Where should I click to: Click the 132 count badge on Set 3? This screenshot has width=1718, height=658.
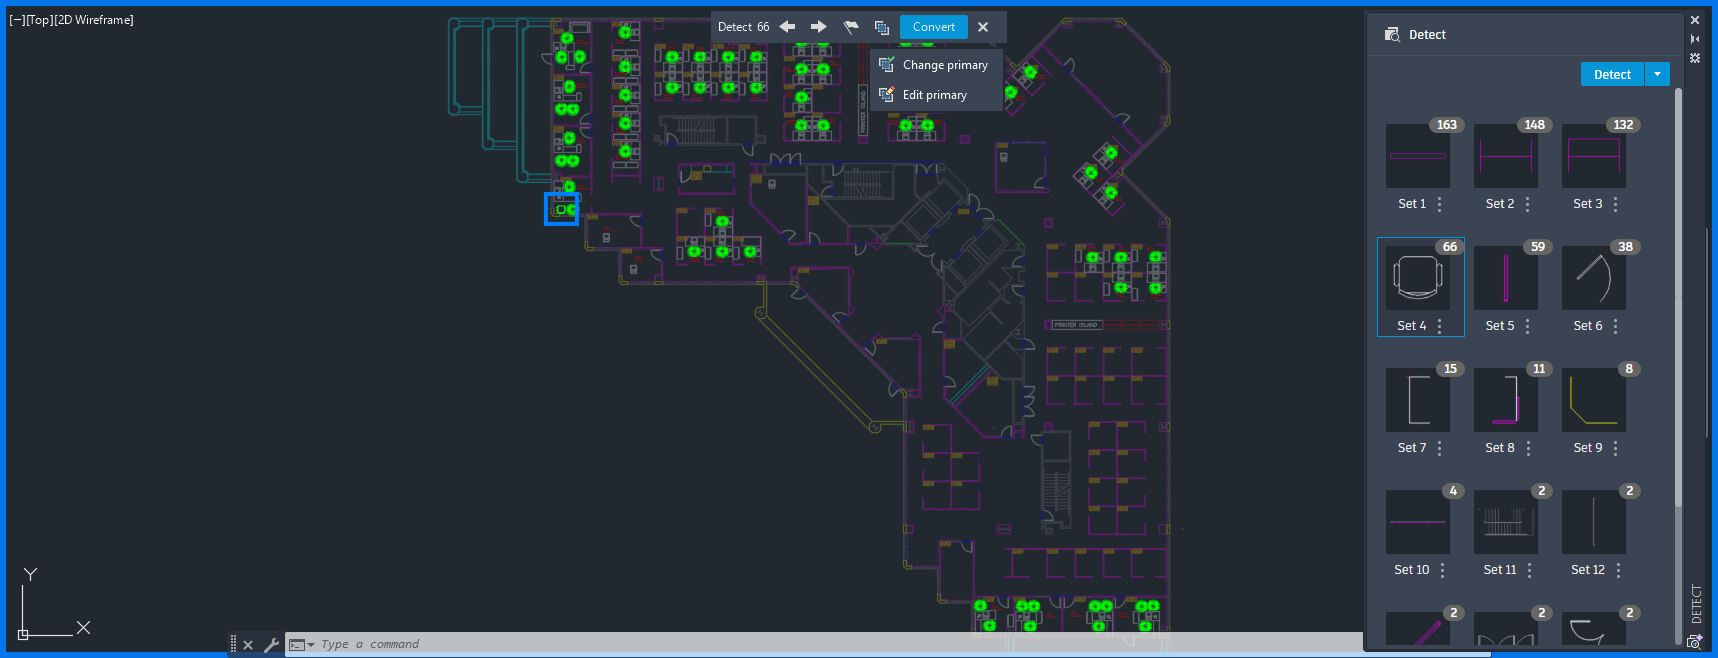(1623, 125)
